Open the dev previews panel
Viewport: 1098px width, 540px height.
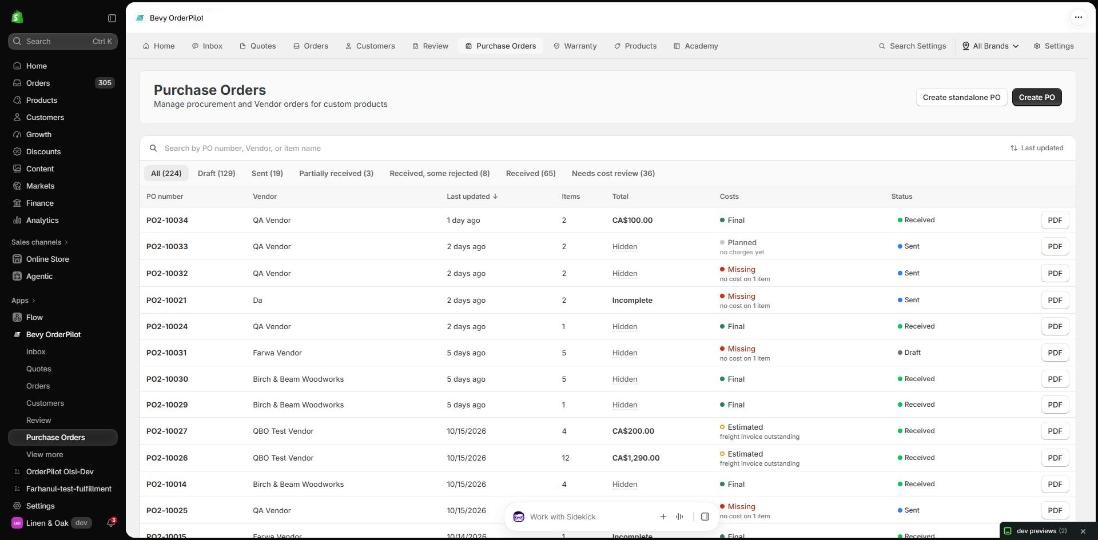pos(1036,531)
